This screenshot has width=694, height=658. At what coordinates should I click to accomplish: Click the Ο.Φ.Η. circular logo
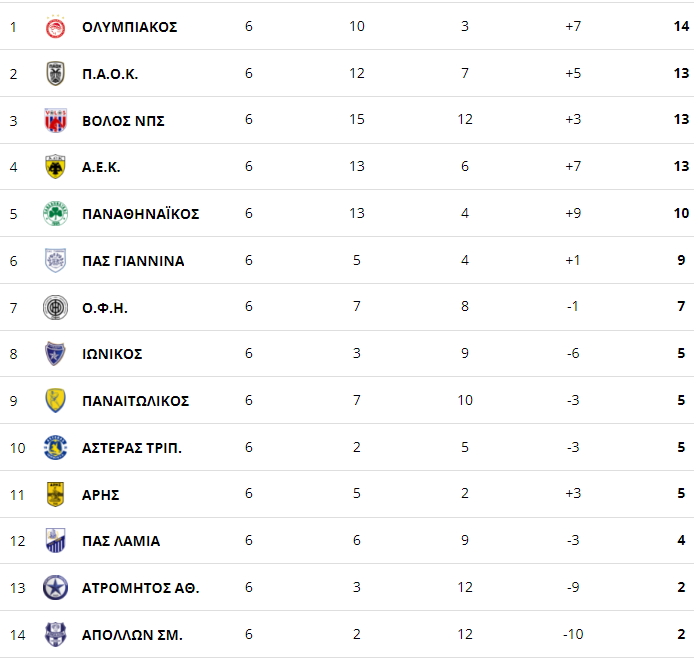[x=55, y=308]
